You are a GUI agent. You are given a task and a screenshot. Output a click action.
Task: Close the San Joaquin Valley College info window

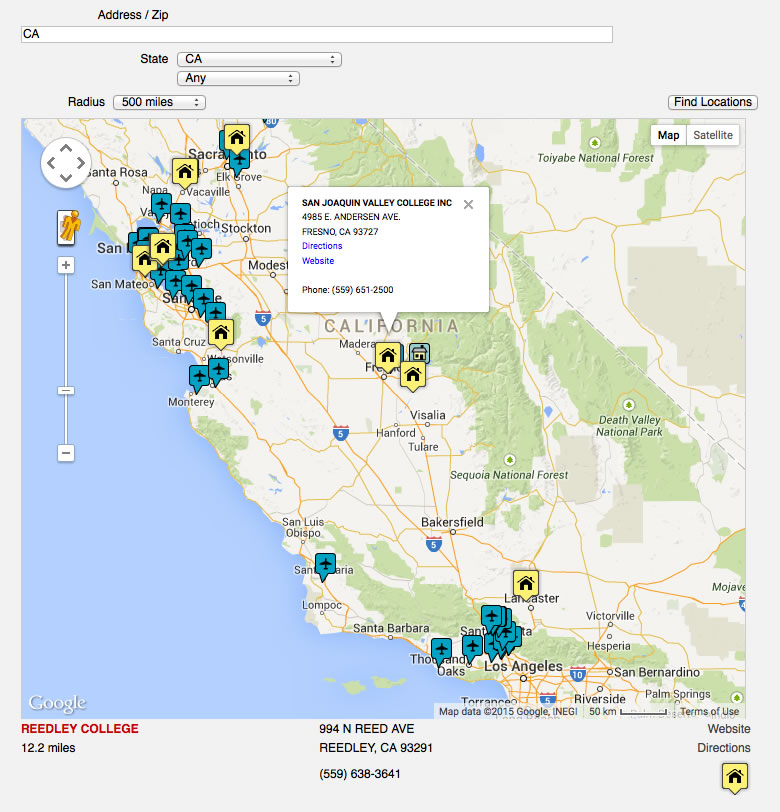[468, 205]
